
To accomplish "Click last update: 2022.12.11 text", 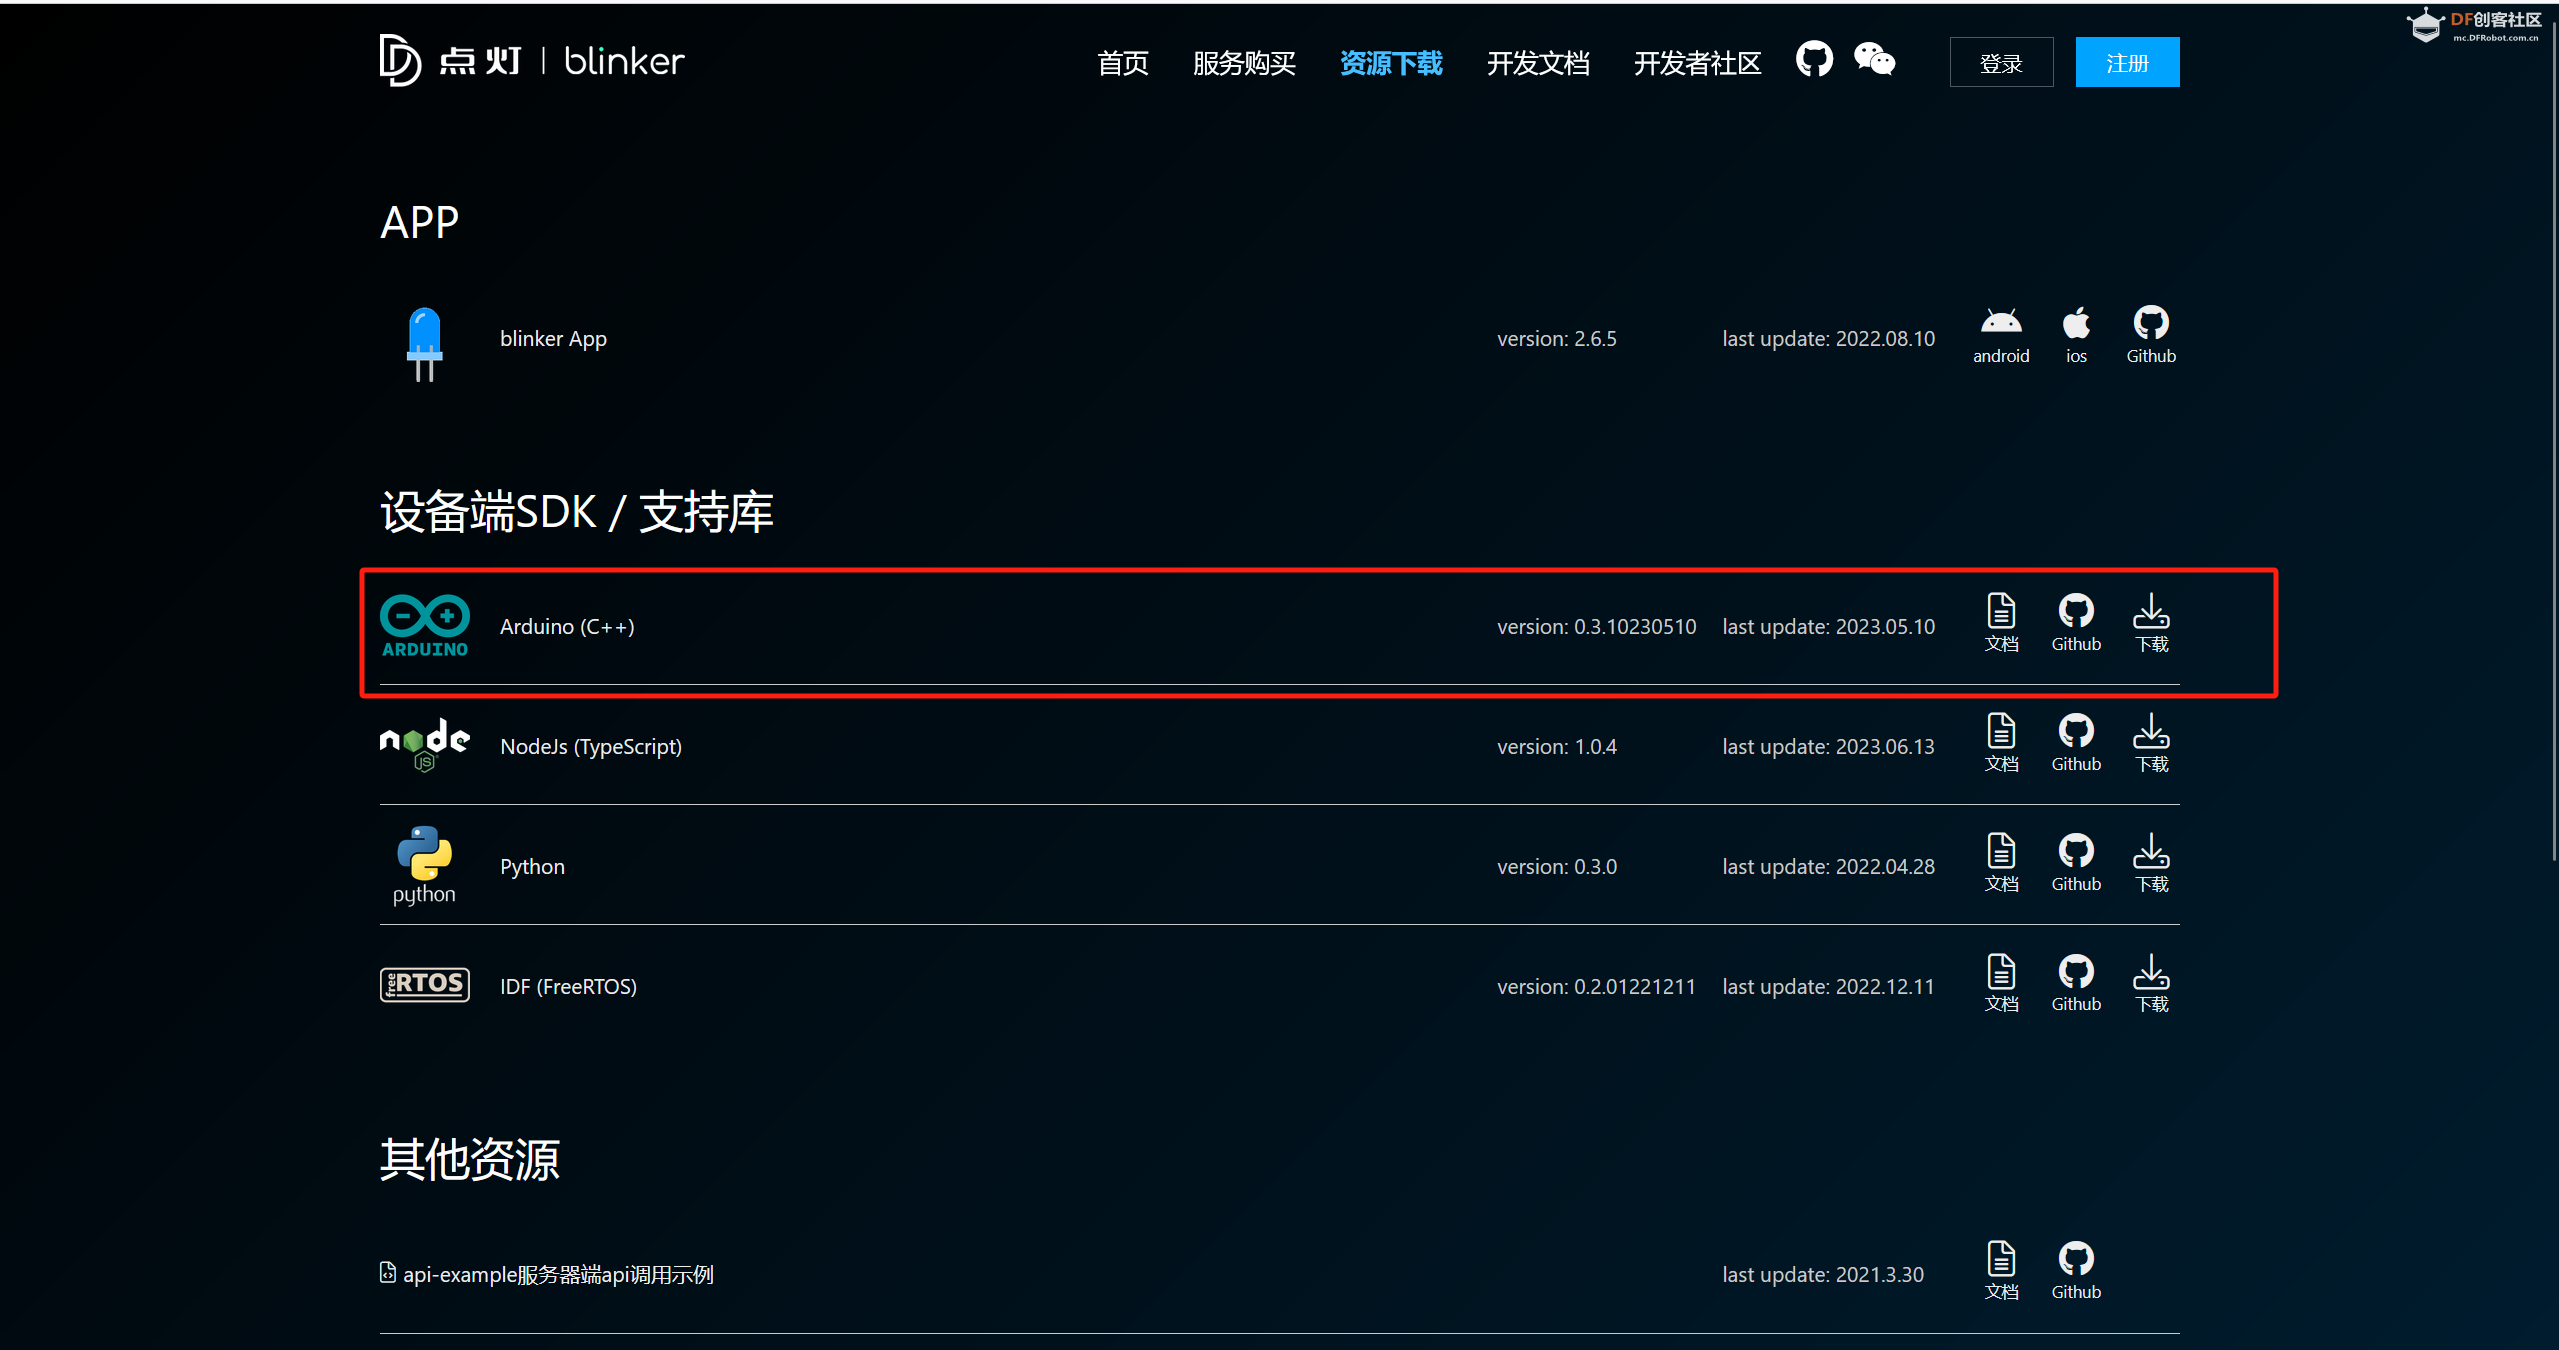I will [1827, 987].
